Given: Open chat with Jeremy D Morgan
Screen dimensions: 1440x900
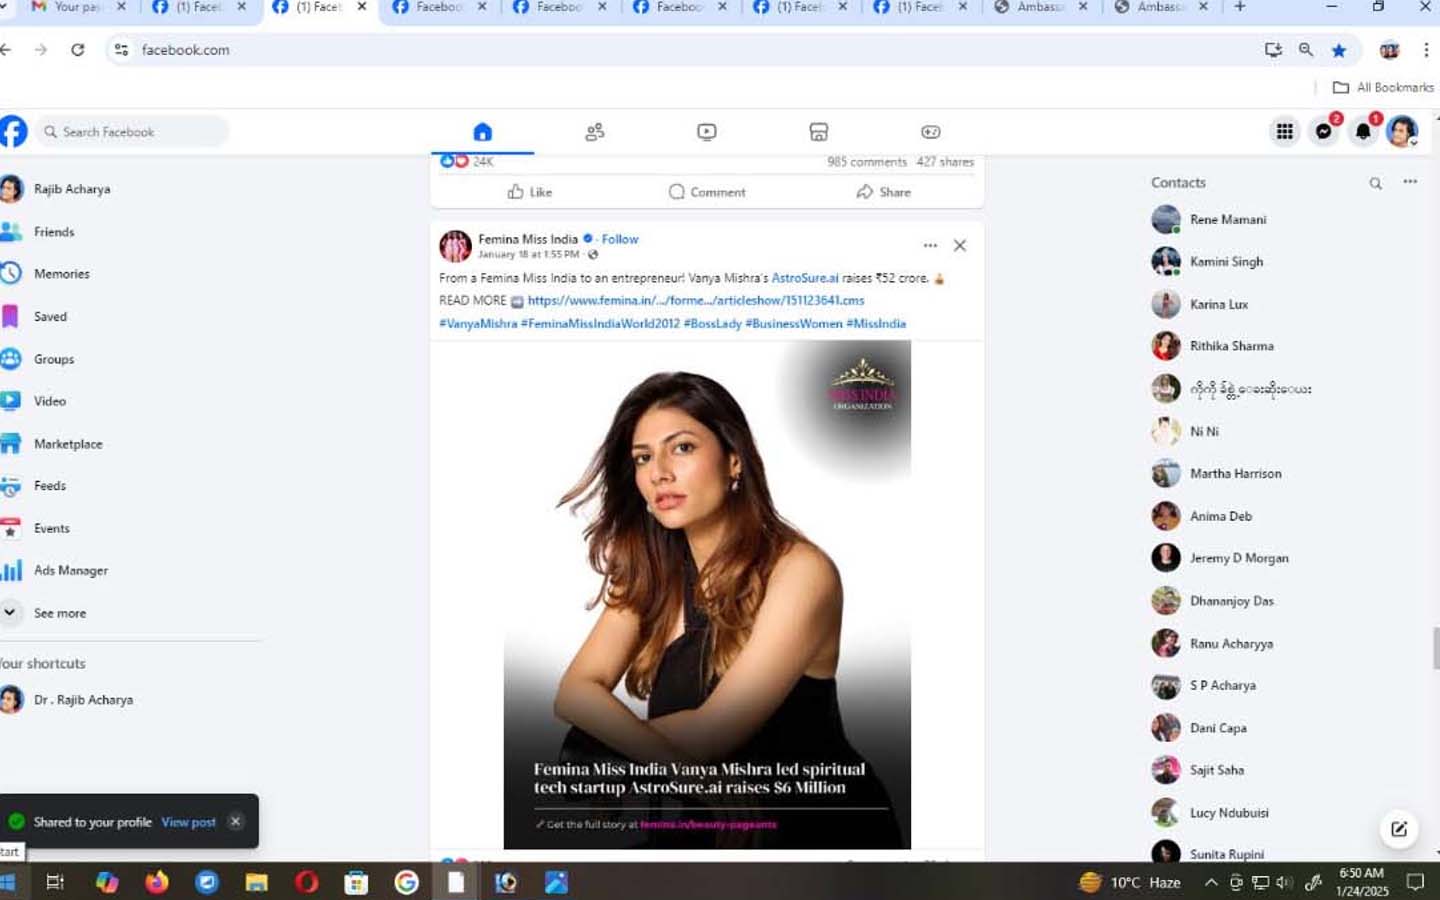Looking at the screenshot, I should [1239, 558].
